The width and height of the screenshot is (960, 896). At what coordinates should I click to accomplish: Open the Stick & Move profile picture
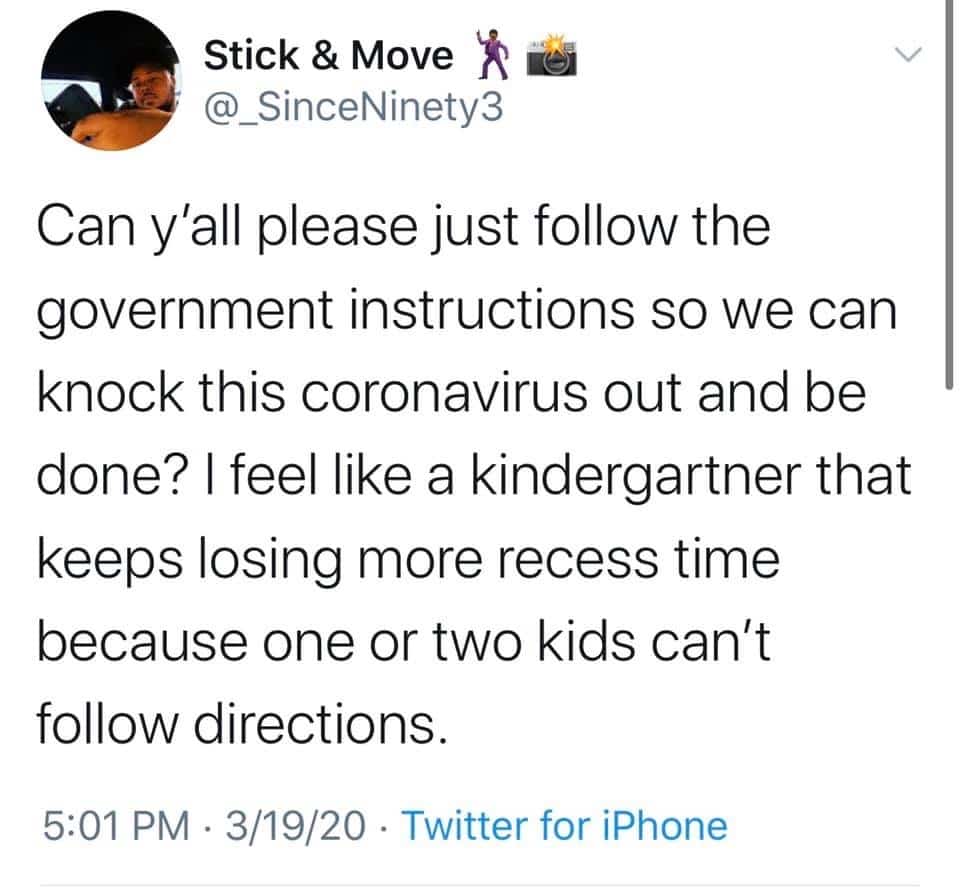tap(111, 80)
